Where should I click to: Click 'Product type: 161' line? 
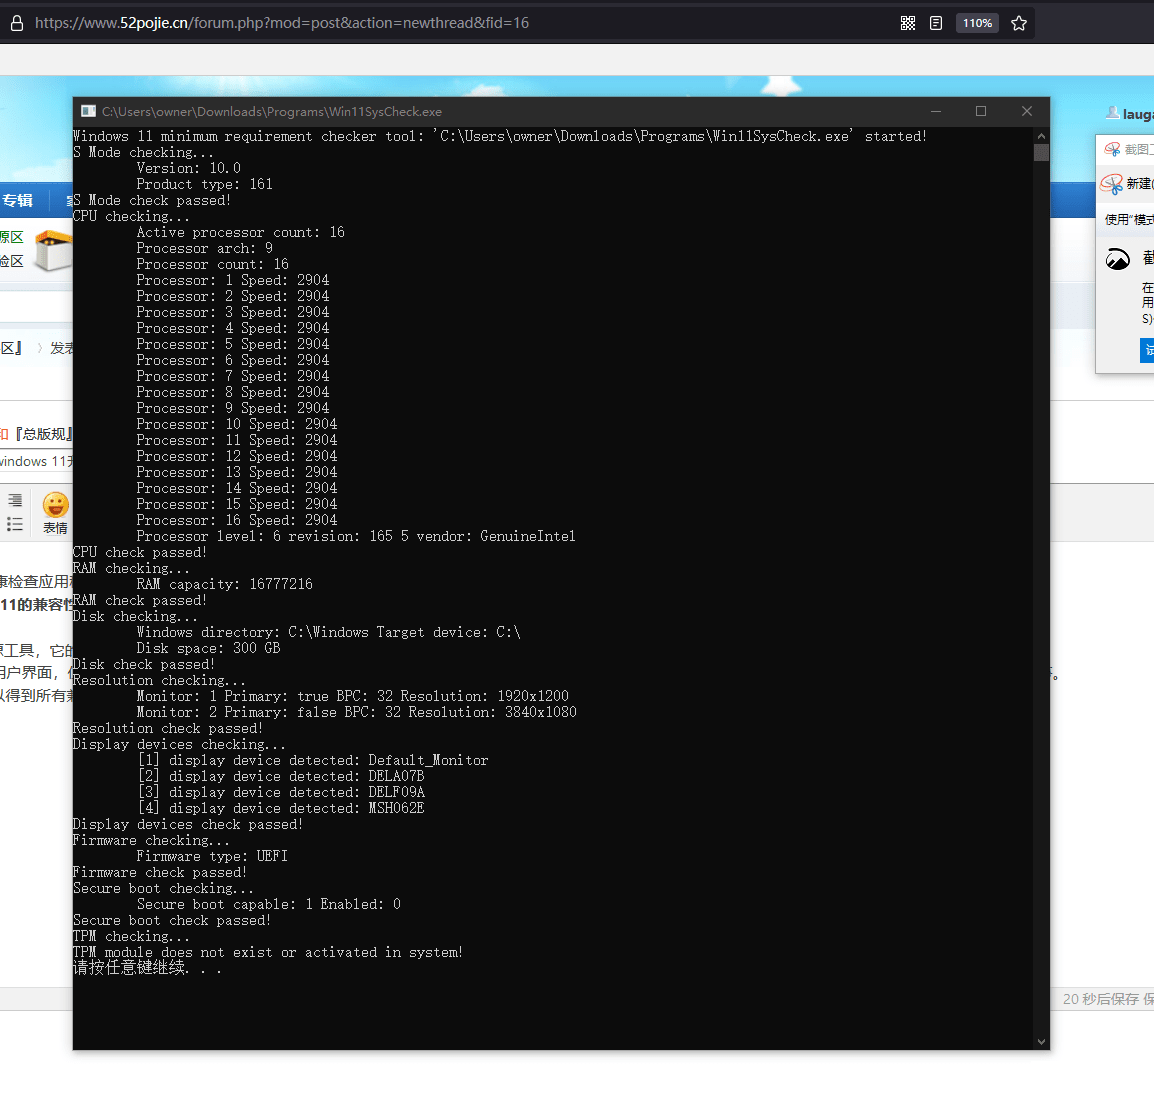pos(204,184)
